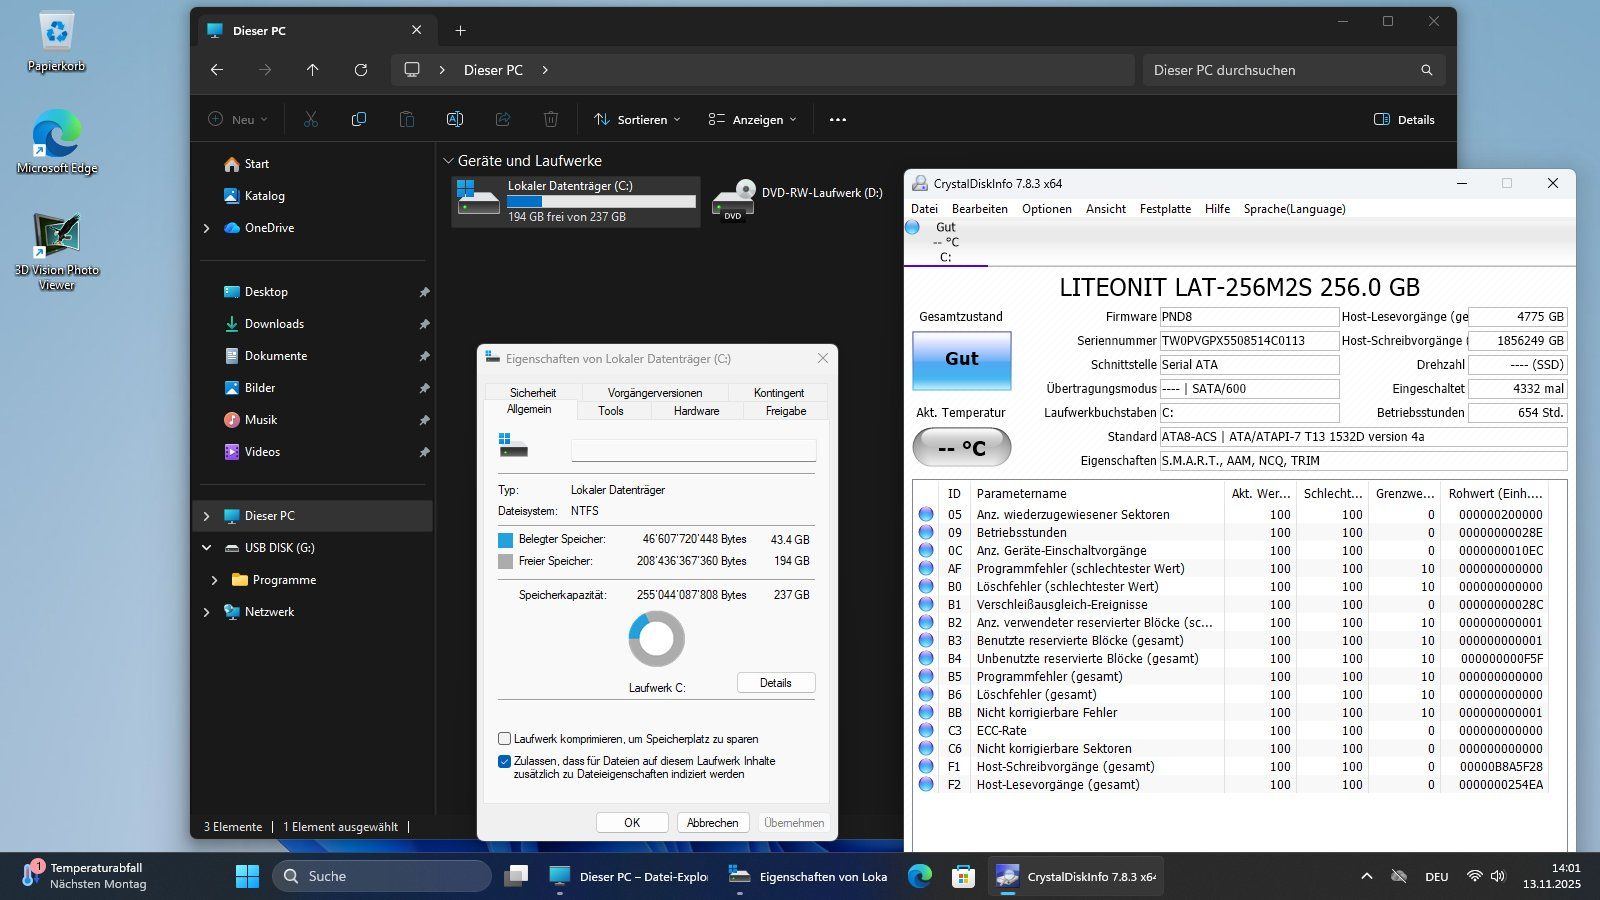Open the Sortieren dropdown
This screenshot has height=900, width=1600.
click(x=637, y=119)
